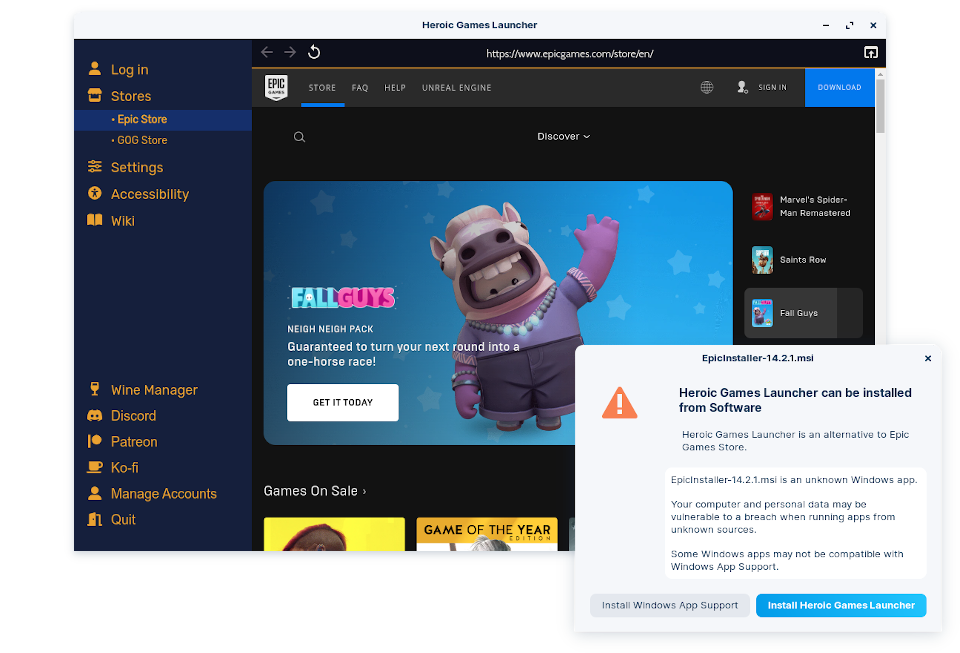The width and height of the screenshot is (960, 653).
Task: Click the Epic Games logo
Action: point(276,88)
